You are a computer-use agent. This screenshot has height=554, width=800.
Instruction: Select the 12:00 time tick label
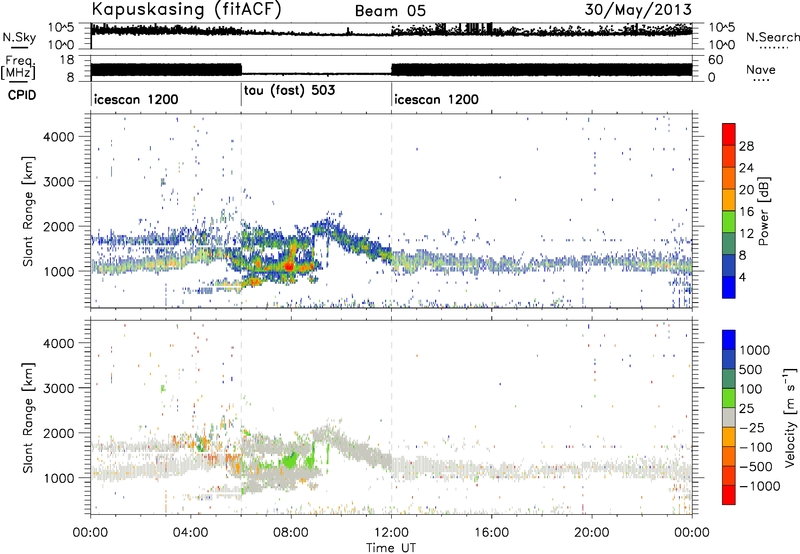(x=391, y=533)
